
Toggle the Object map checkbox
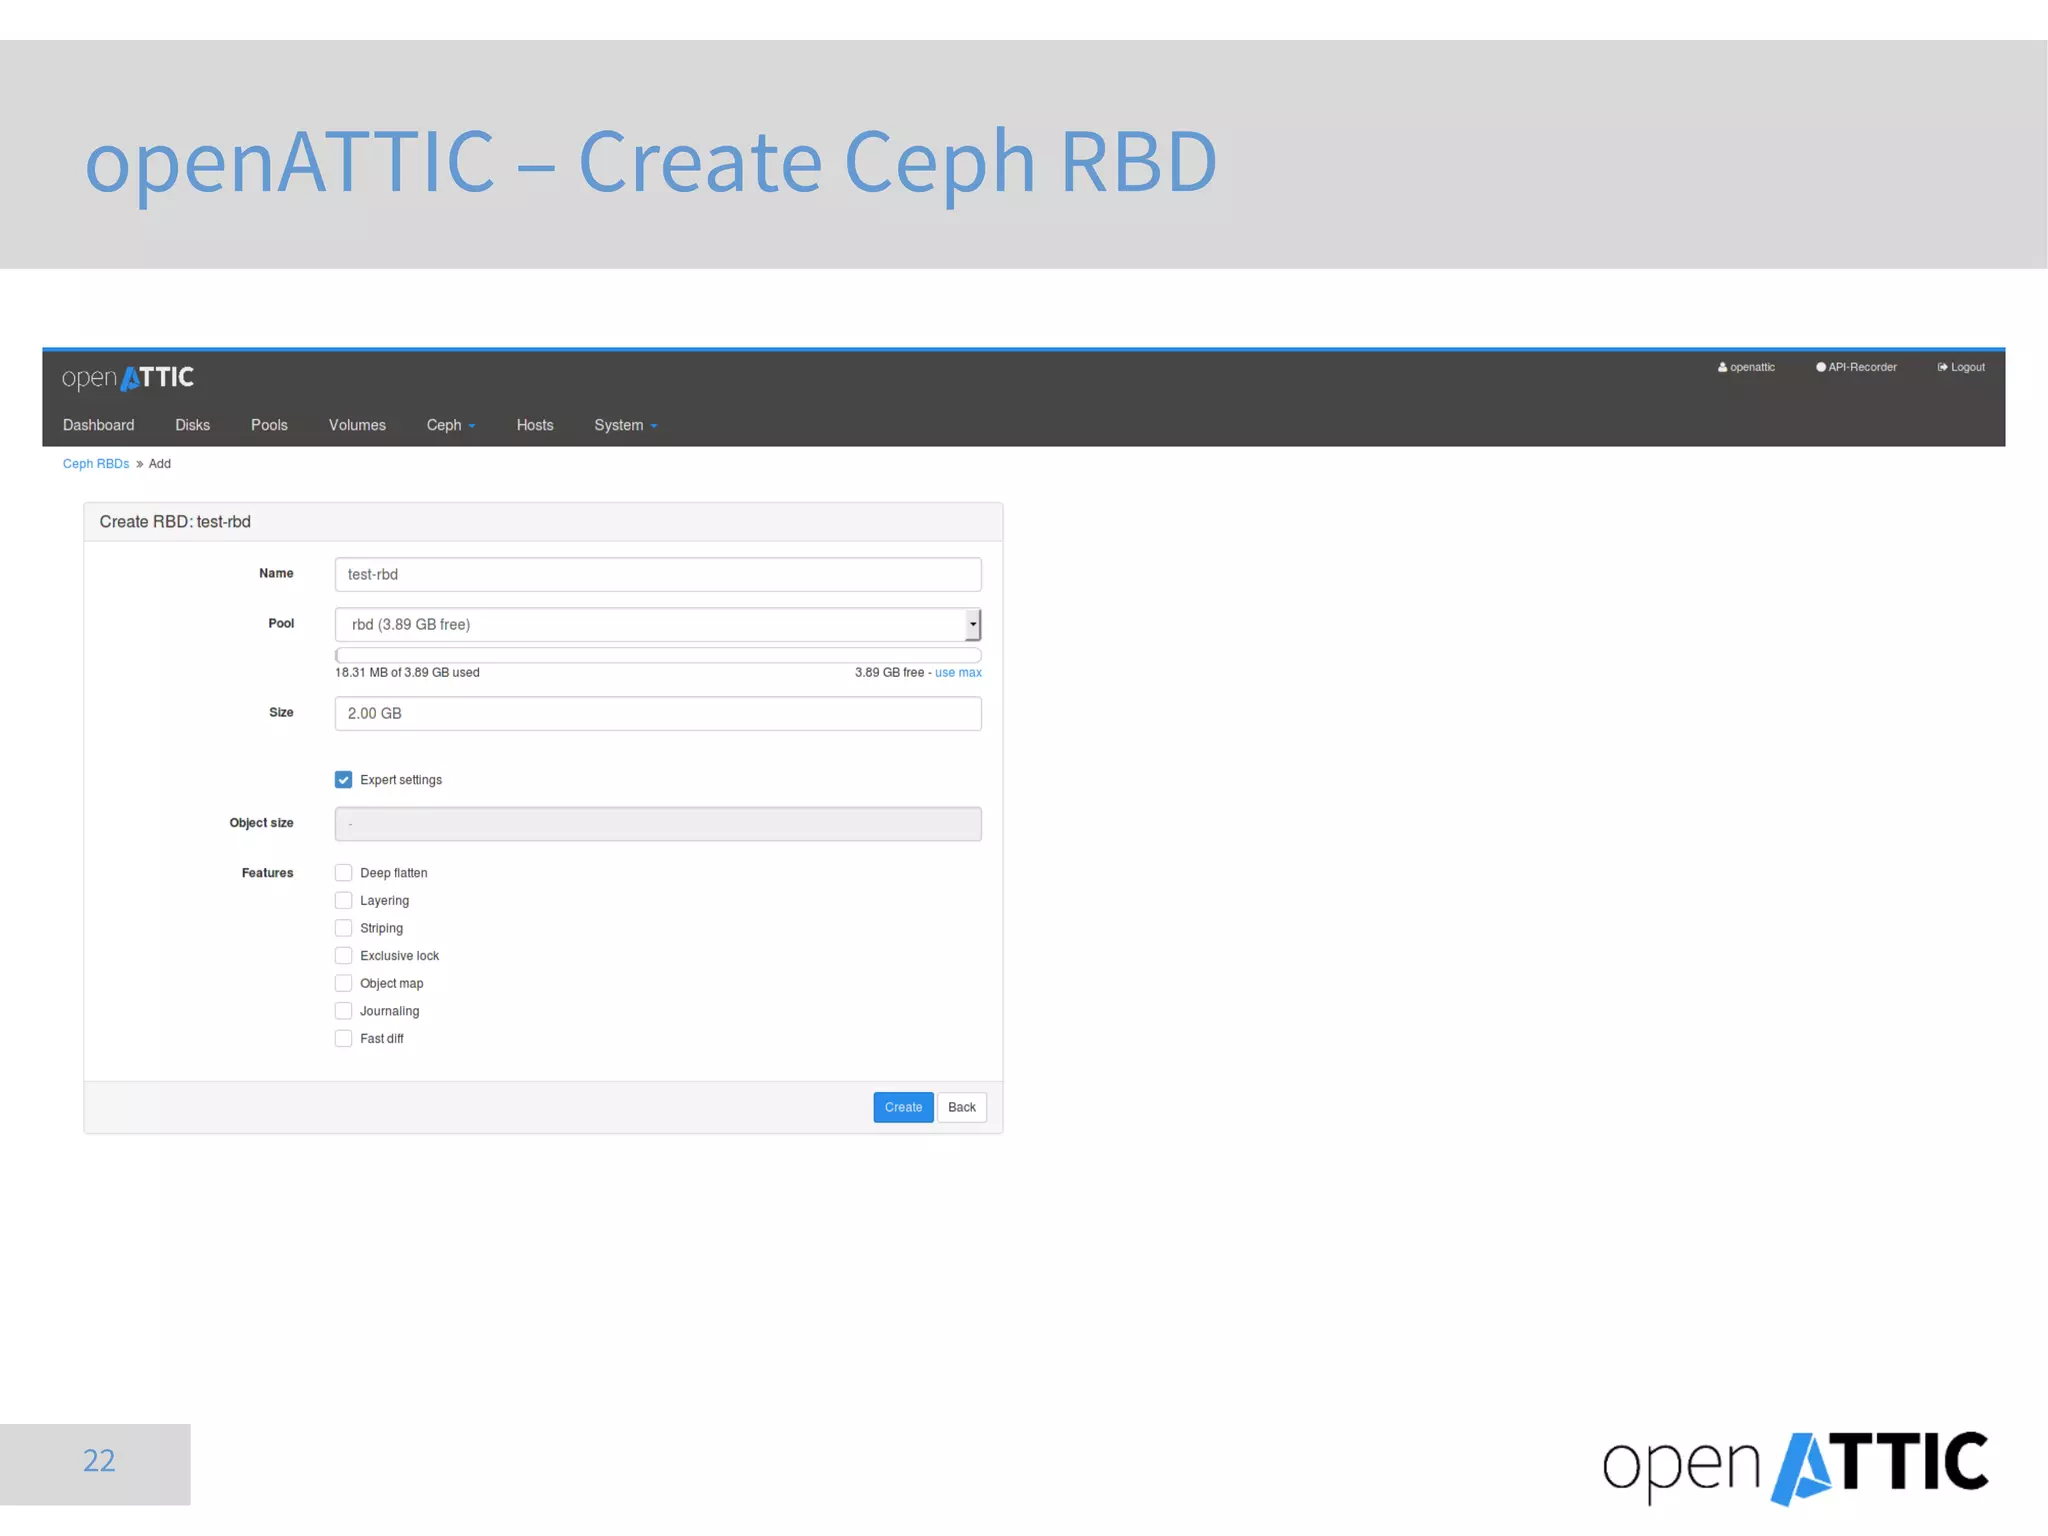click(343, 983)
